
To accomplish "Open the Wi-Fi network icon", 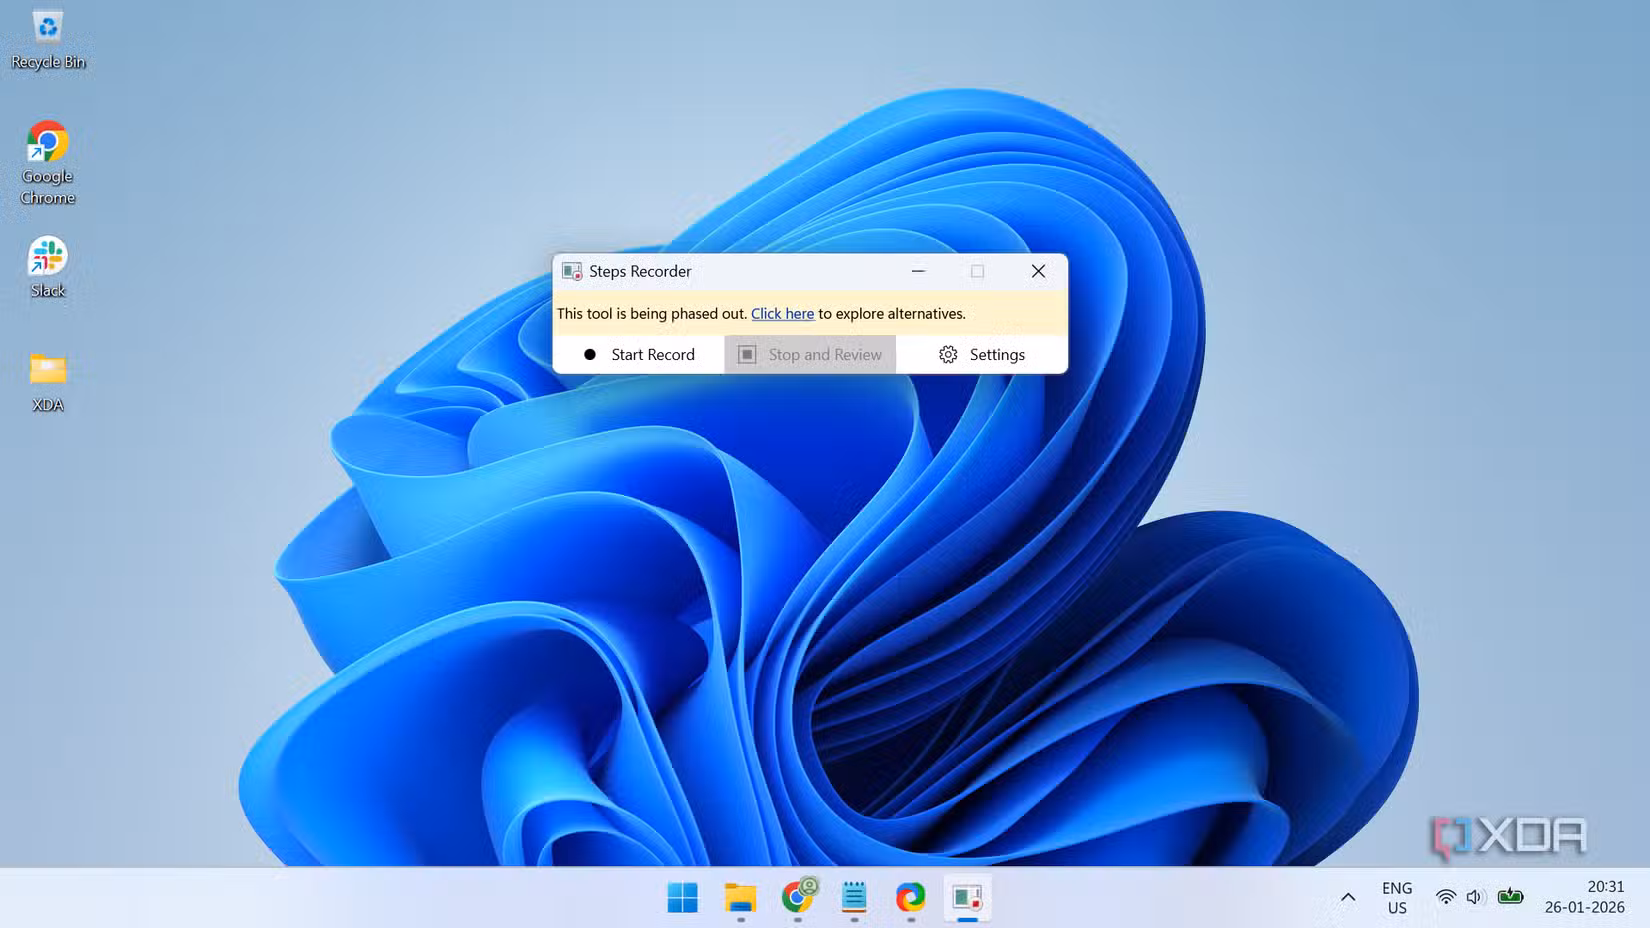I will tap(1445, 897).
